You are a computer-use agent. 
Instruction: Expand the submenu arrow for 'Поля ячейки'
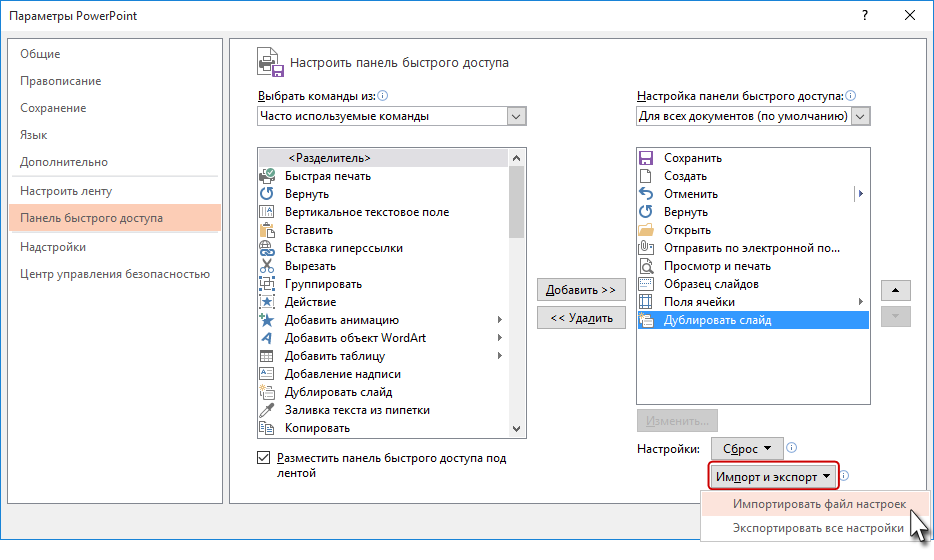click(861, 302)
